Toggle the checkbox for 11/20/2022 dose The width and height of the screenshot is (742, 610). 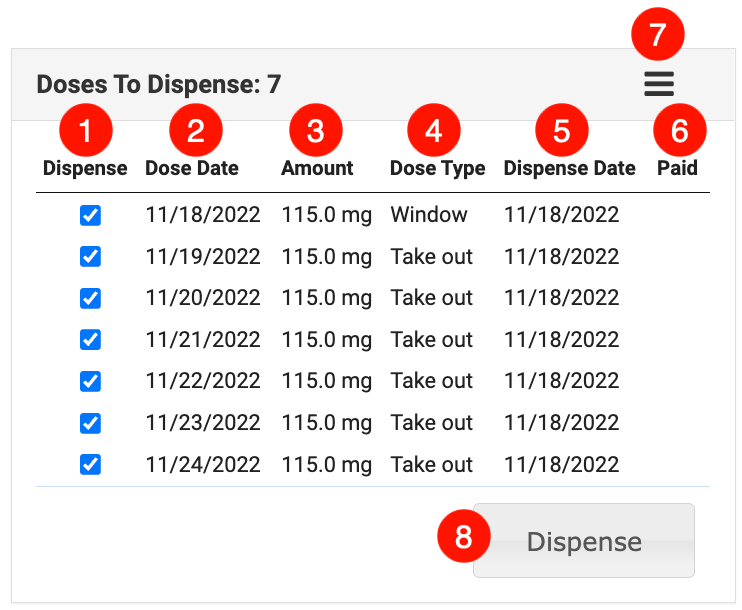coord(90,298)
